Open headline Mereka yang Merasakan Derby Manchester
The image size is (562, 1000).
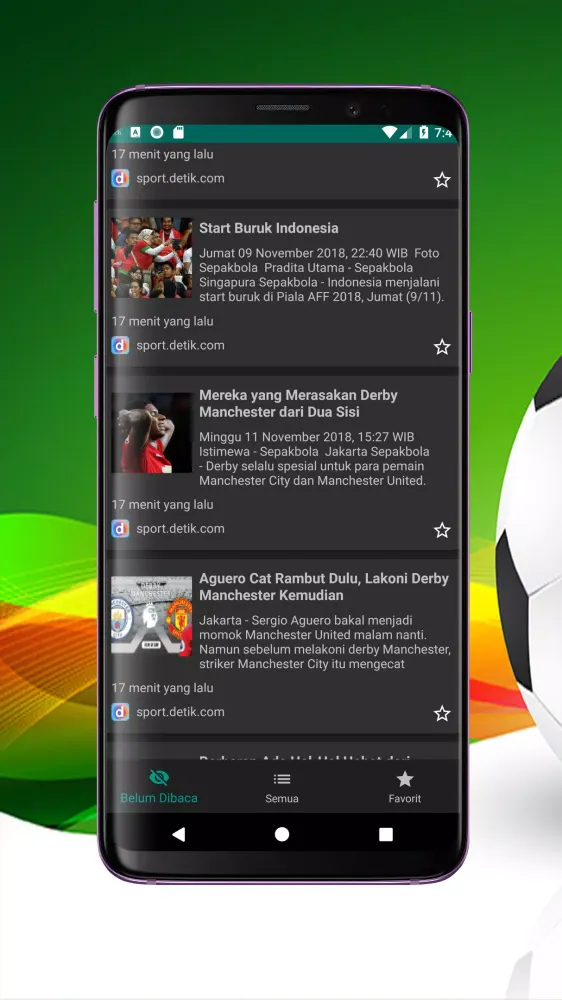tap(299, 404)
